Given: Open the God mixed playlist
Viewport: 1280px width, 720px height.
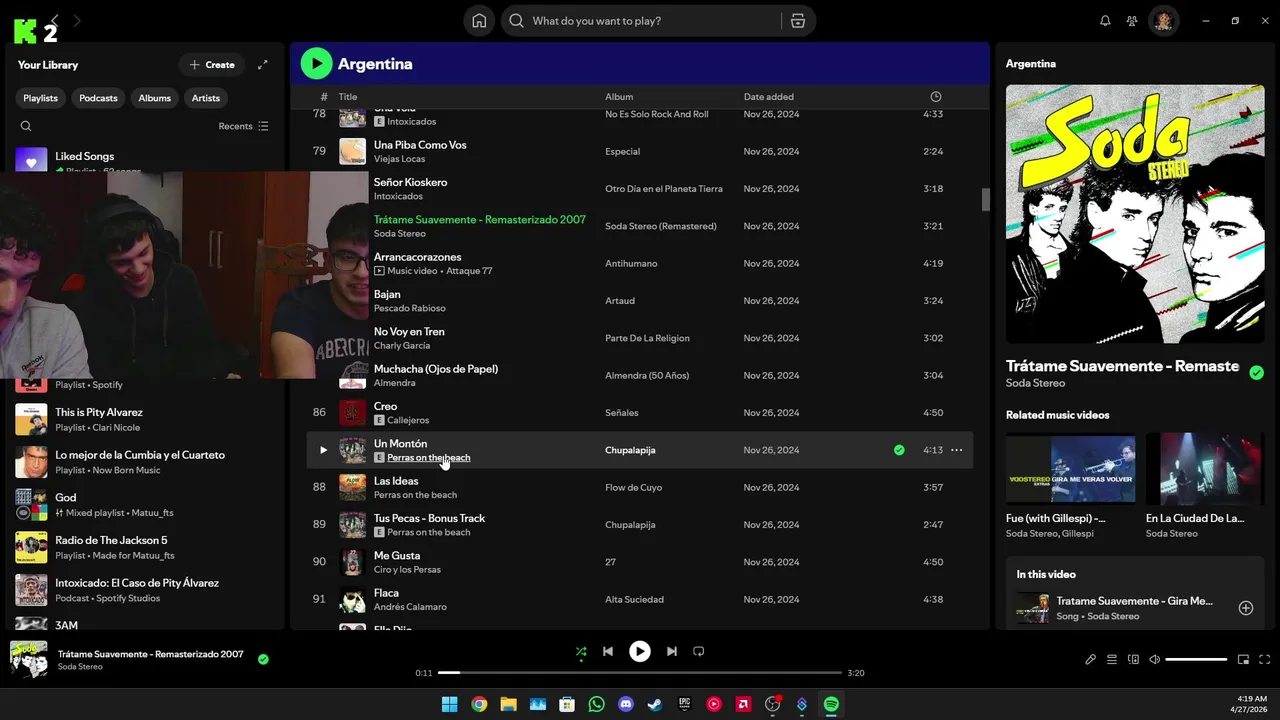Looking at the screenshot, I should (x=145, y=505).
